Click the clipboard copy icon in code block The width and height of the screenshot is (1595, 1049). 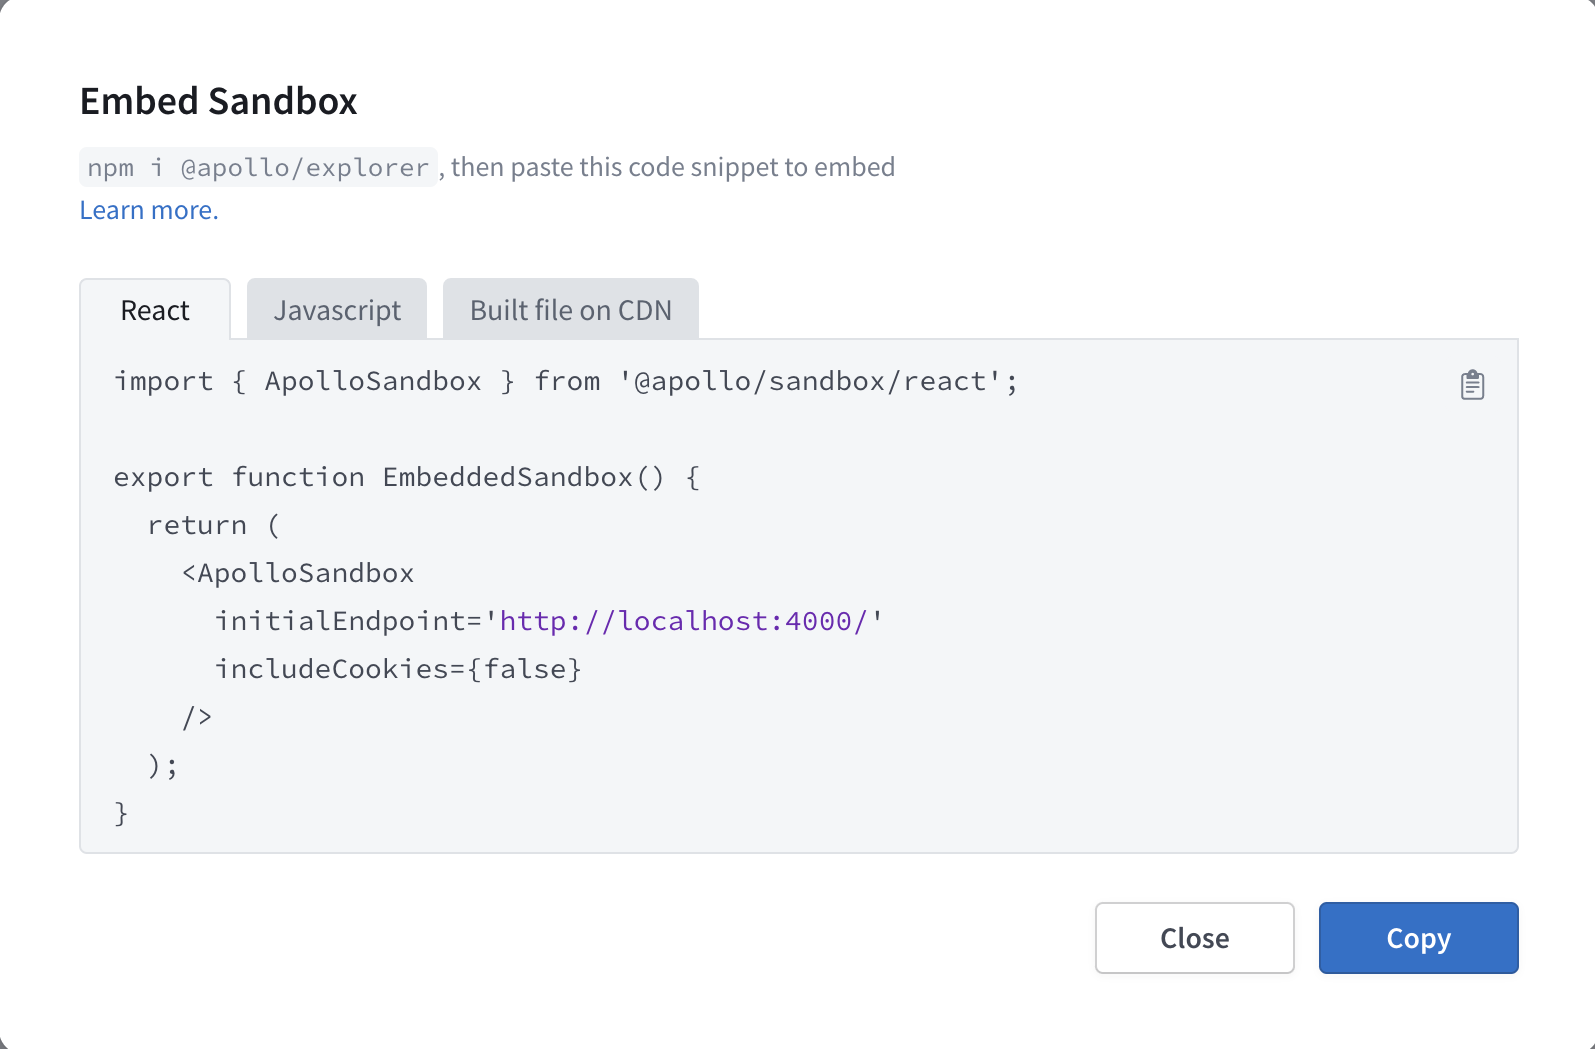[x=1471, y=383]
